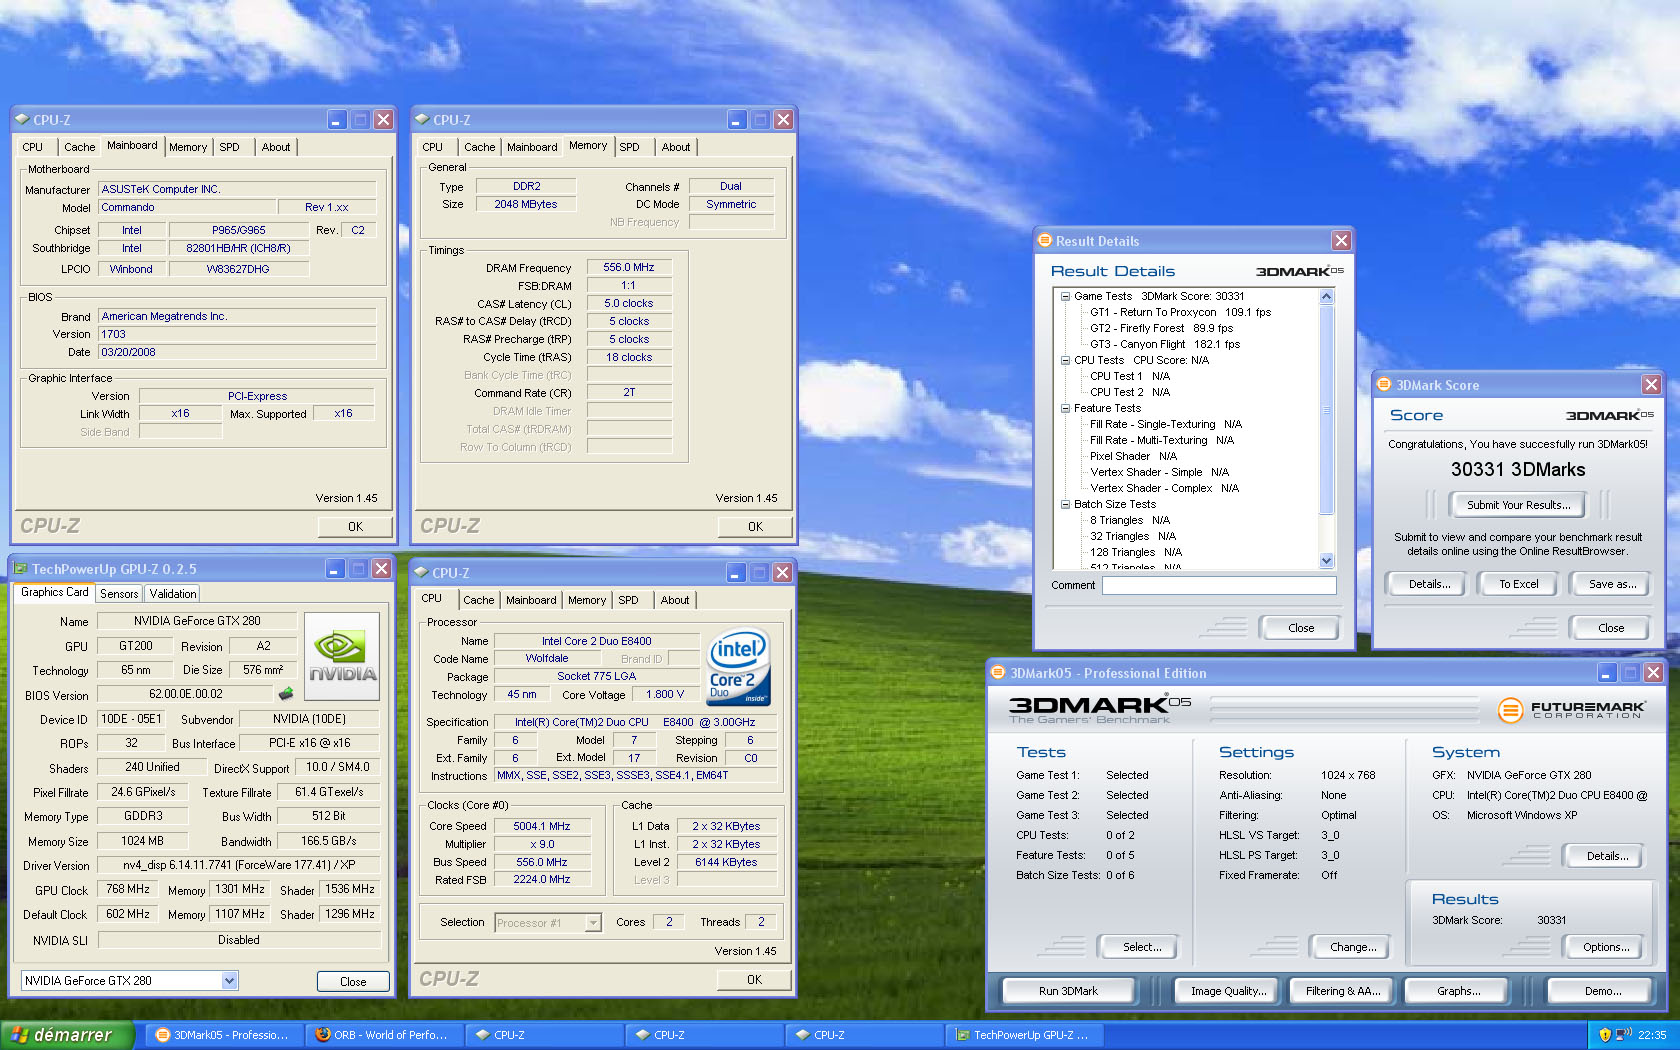Open the Validation tab in GPU-Z
This screenshot has width=1680, height=1050.
[x=173, y=594]
